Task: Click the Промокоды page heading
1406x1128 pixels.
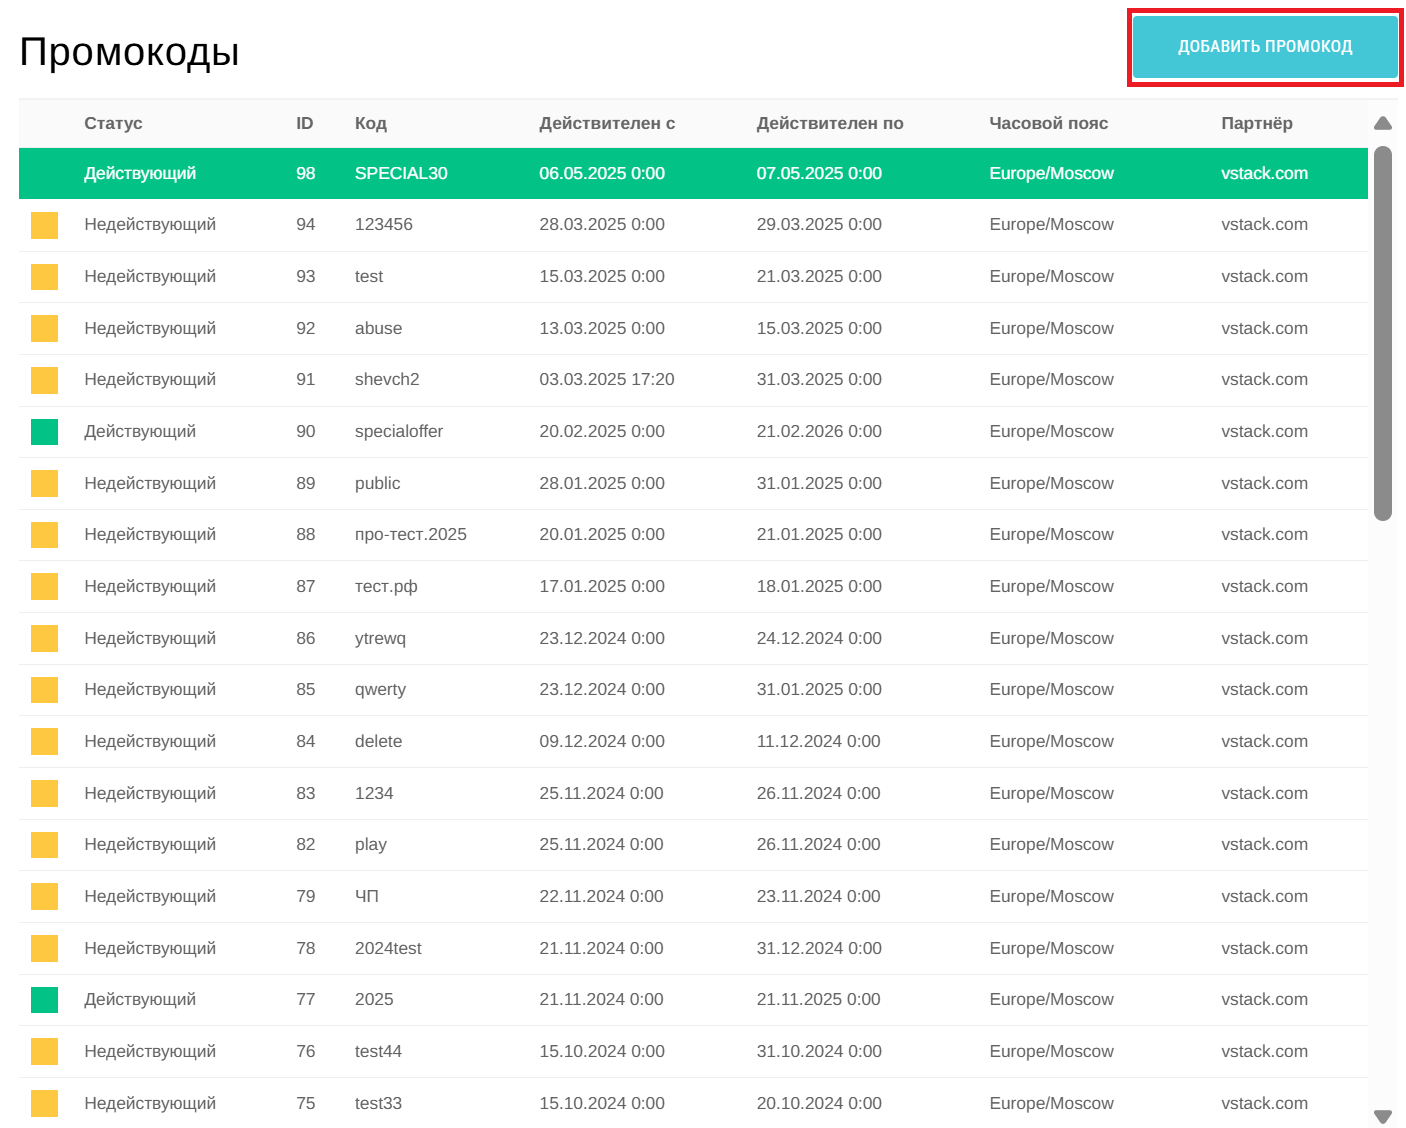Action: click(129, 52)
